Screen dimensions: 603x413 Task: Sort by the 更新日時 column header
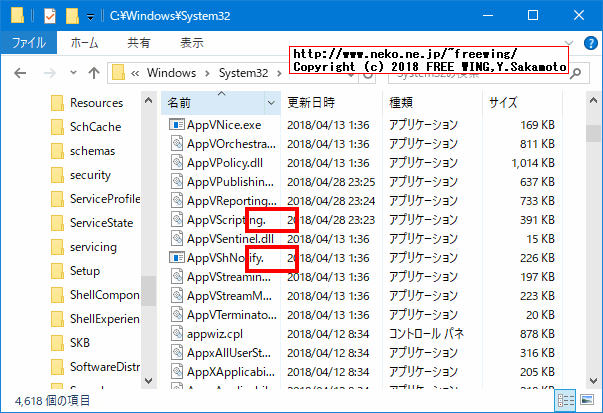[331, 103]
